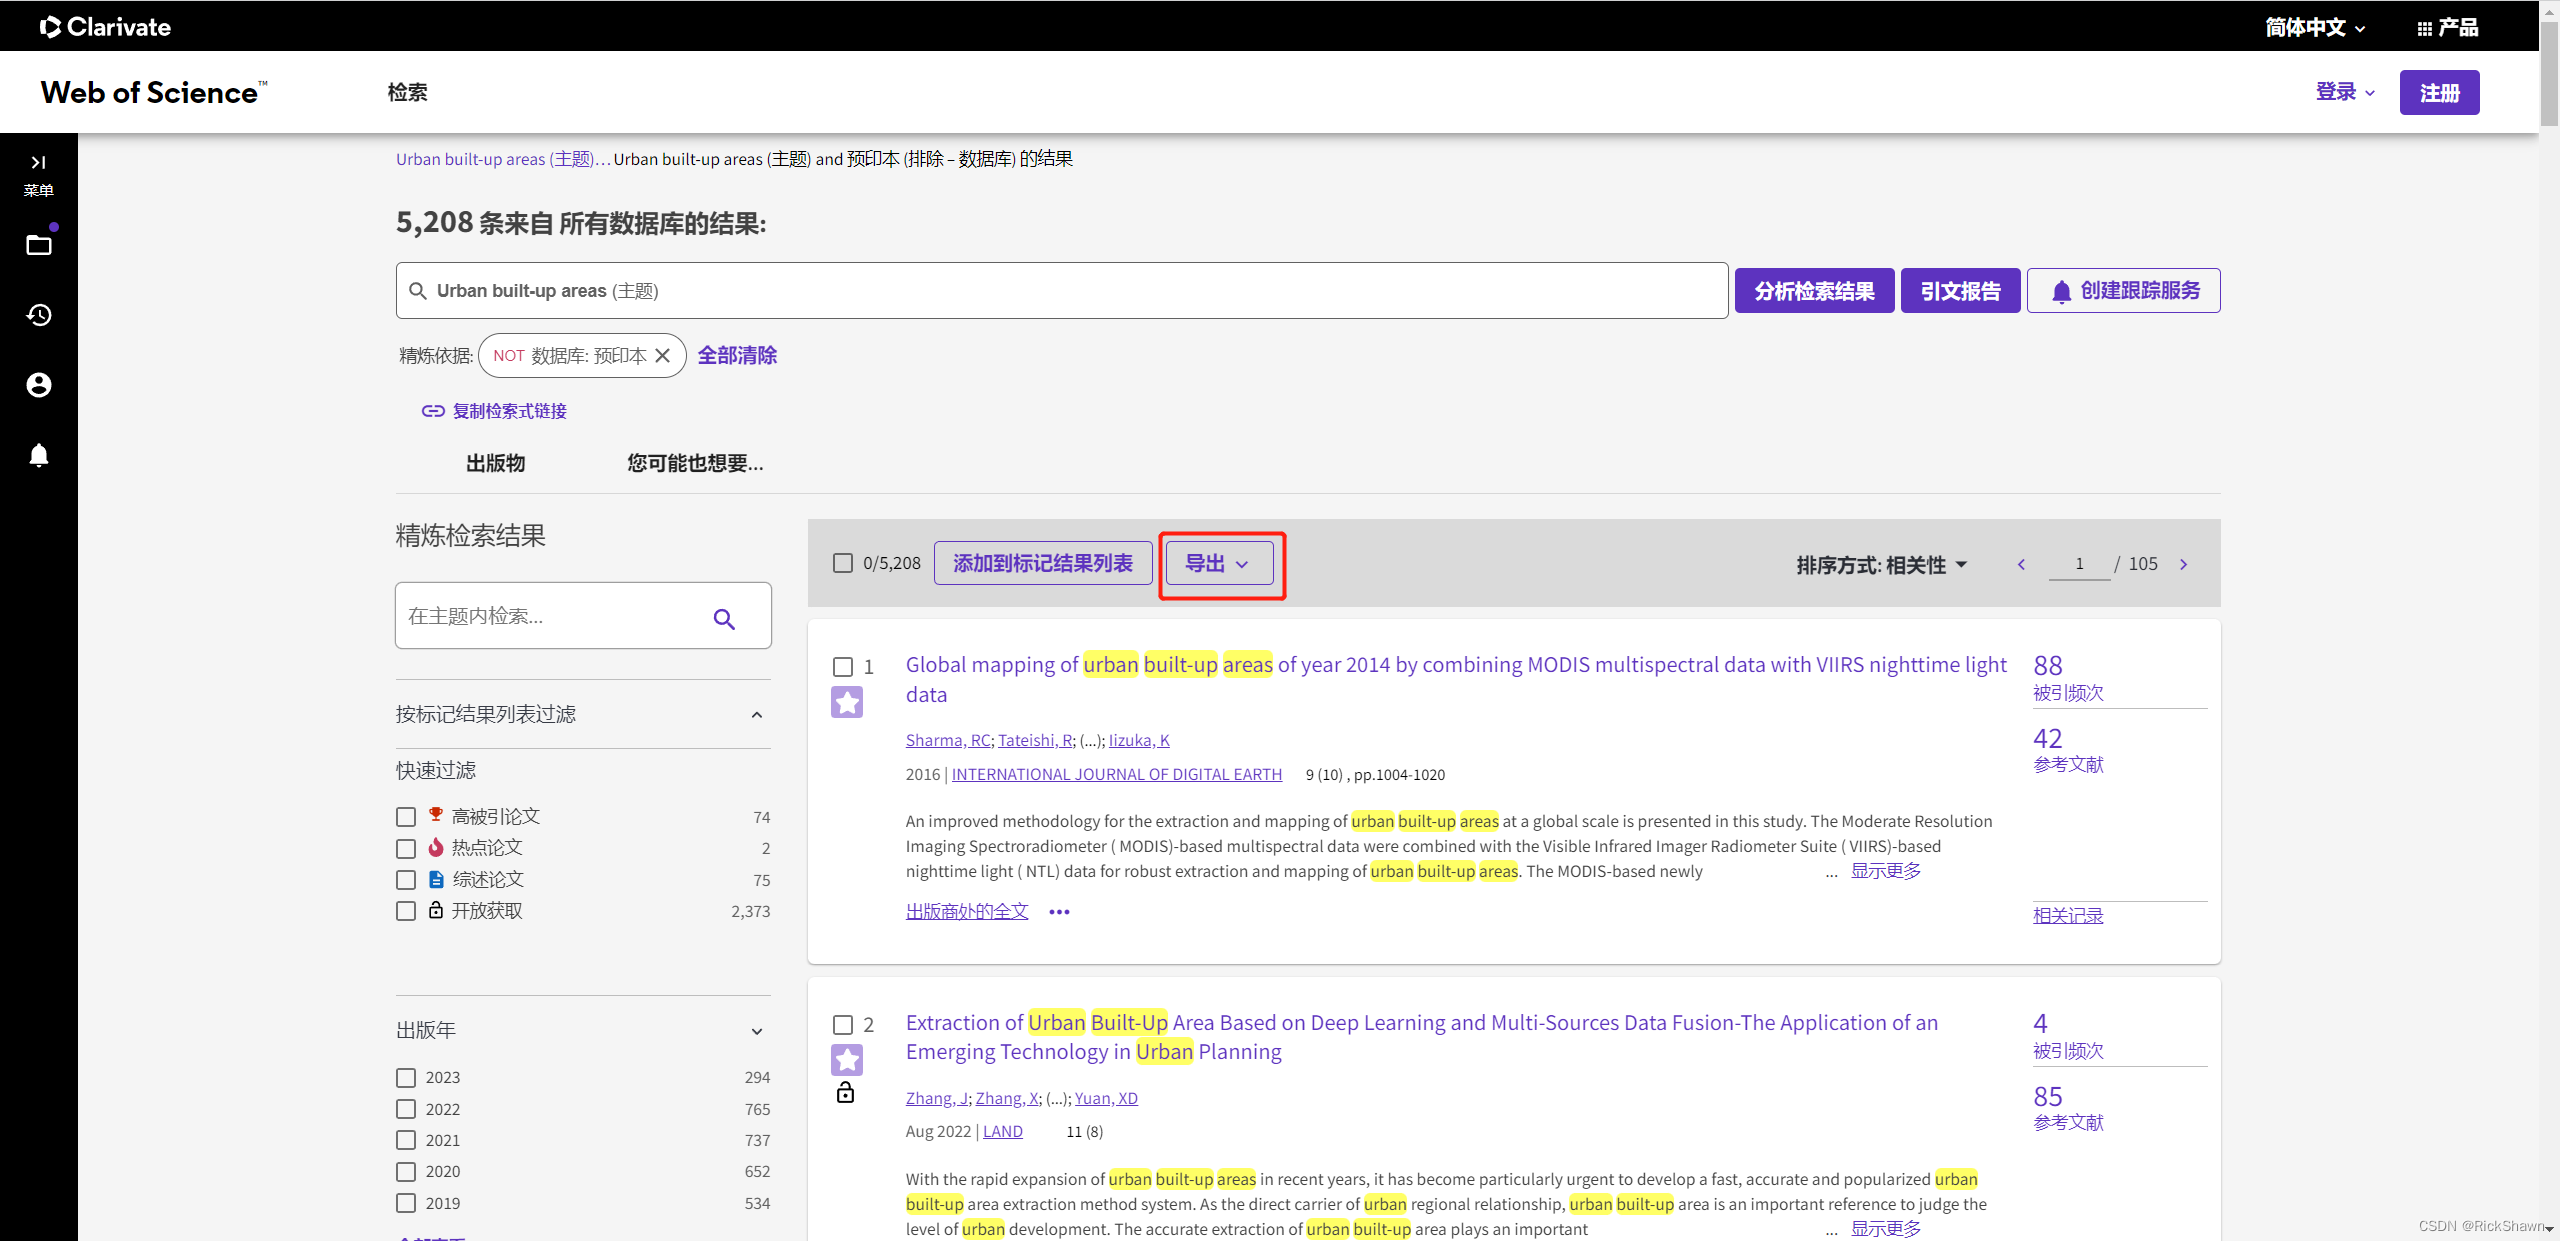
Task: Collapse 按标记结果列表过滤 section
Action: [x=757, y=714]
